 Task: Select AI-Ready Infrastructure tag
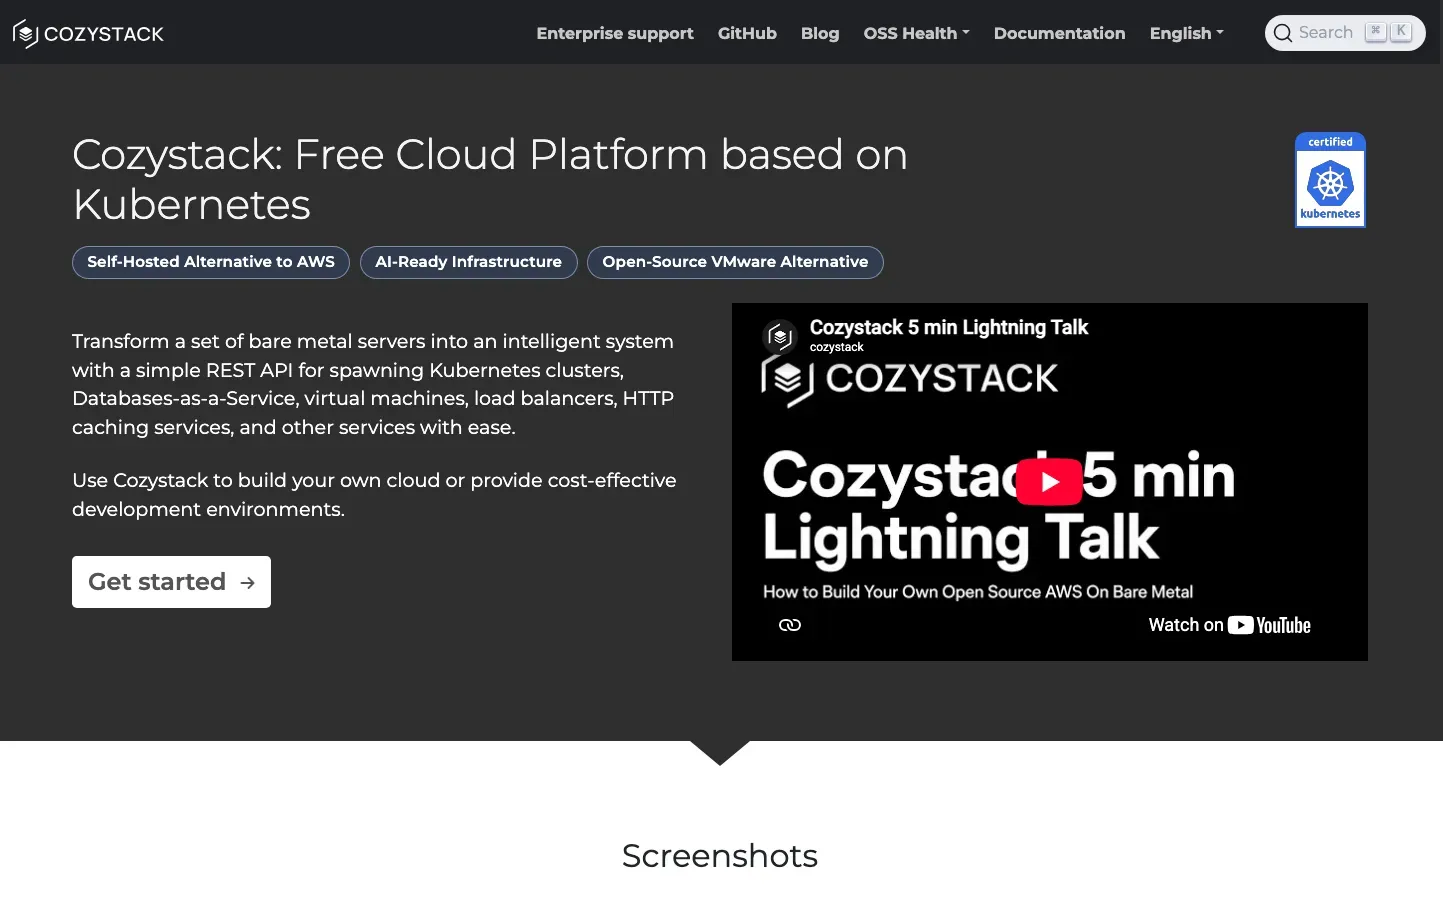pos(468,262)
